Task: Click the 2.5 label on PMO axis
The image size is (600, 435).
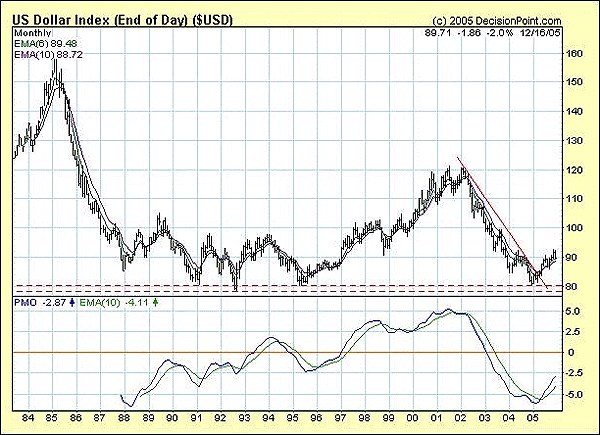Action: tap(572, 332)
